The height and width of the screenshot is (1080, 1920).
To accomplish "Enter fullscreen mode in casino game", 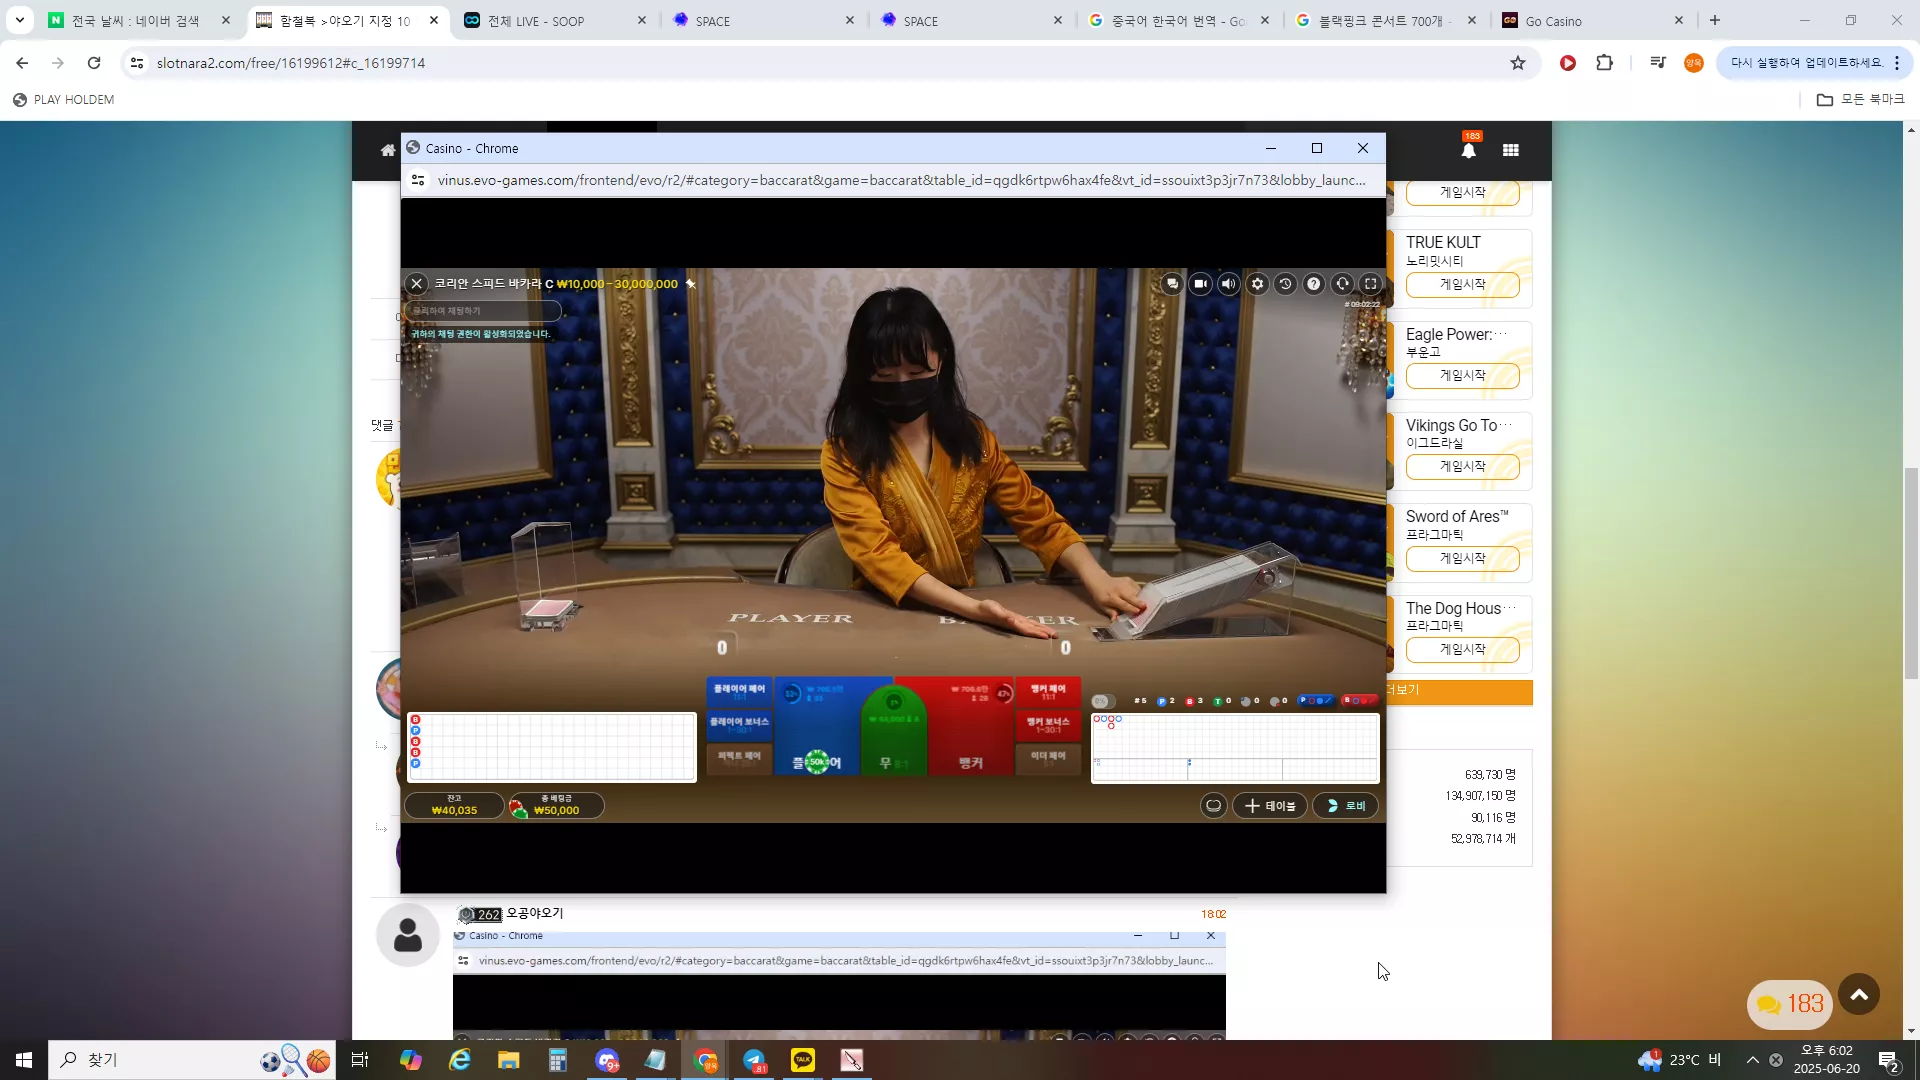I will [1371, 284].
